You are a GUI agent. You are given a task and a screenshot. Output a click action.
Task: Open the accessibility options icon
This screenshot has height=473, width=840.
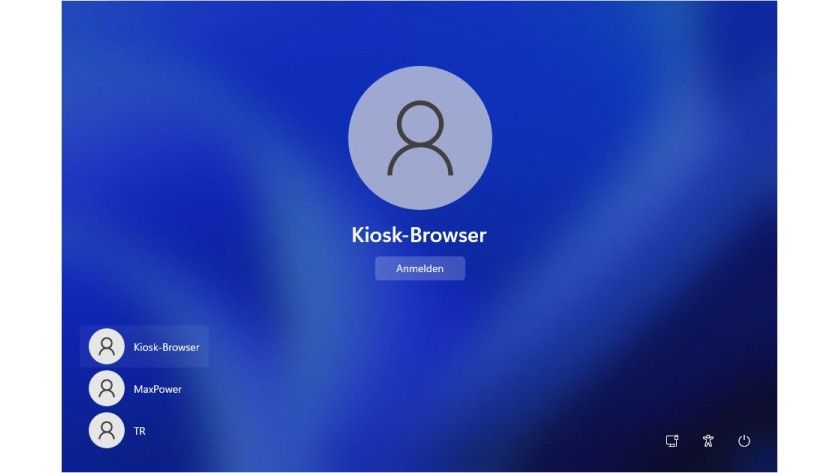pos(708,441)
